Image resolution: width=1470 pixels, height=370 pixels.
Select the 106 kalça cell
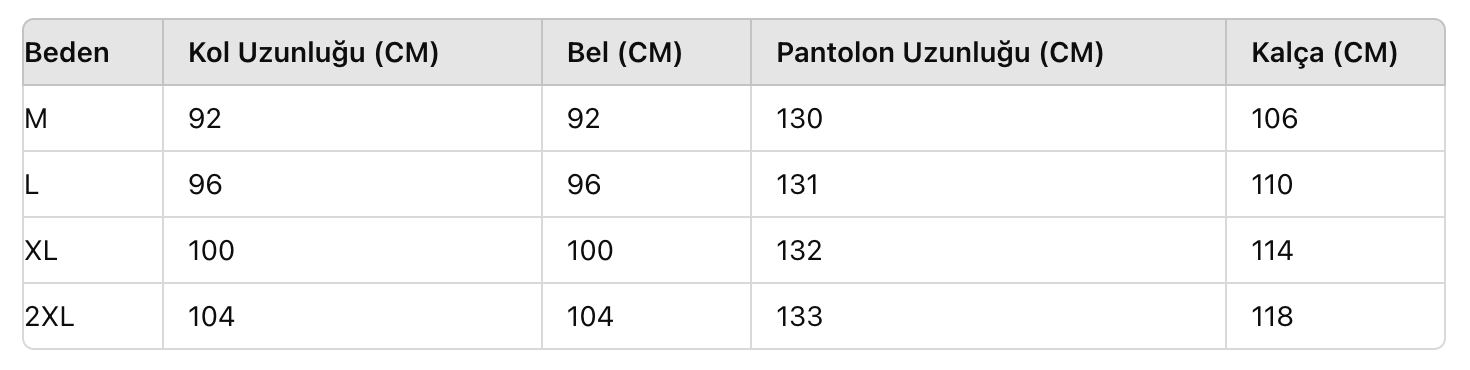tap(1274, 119)
